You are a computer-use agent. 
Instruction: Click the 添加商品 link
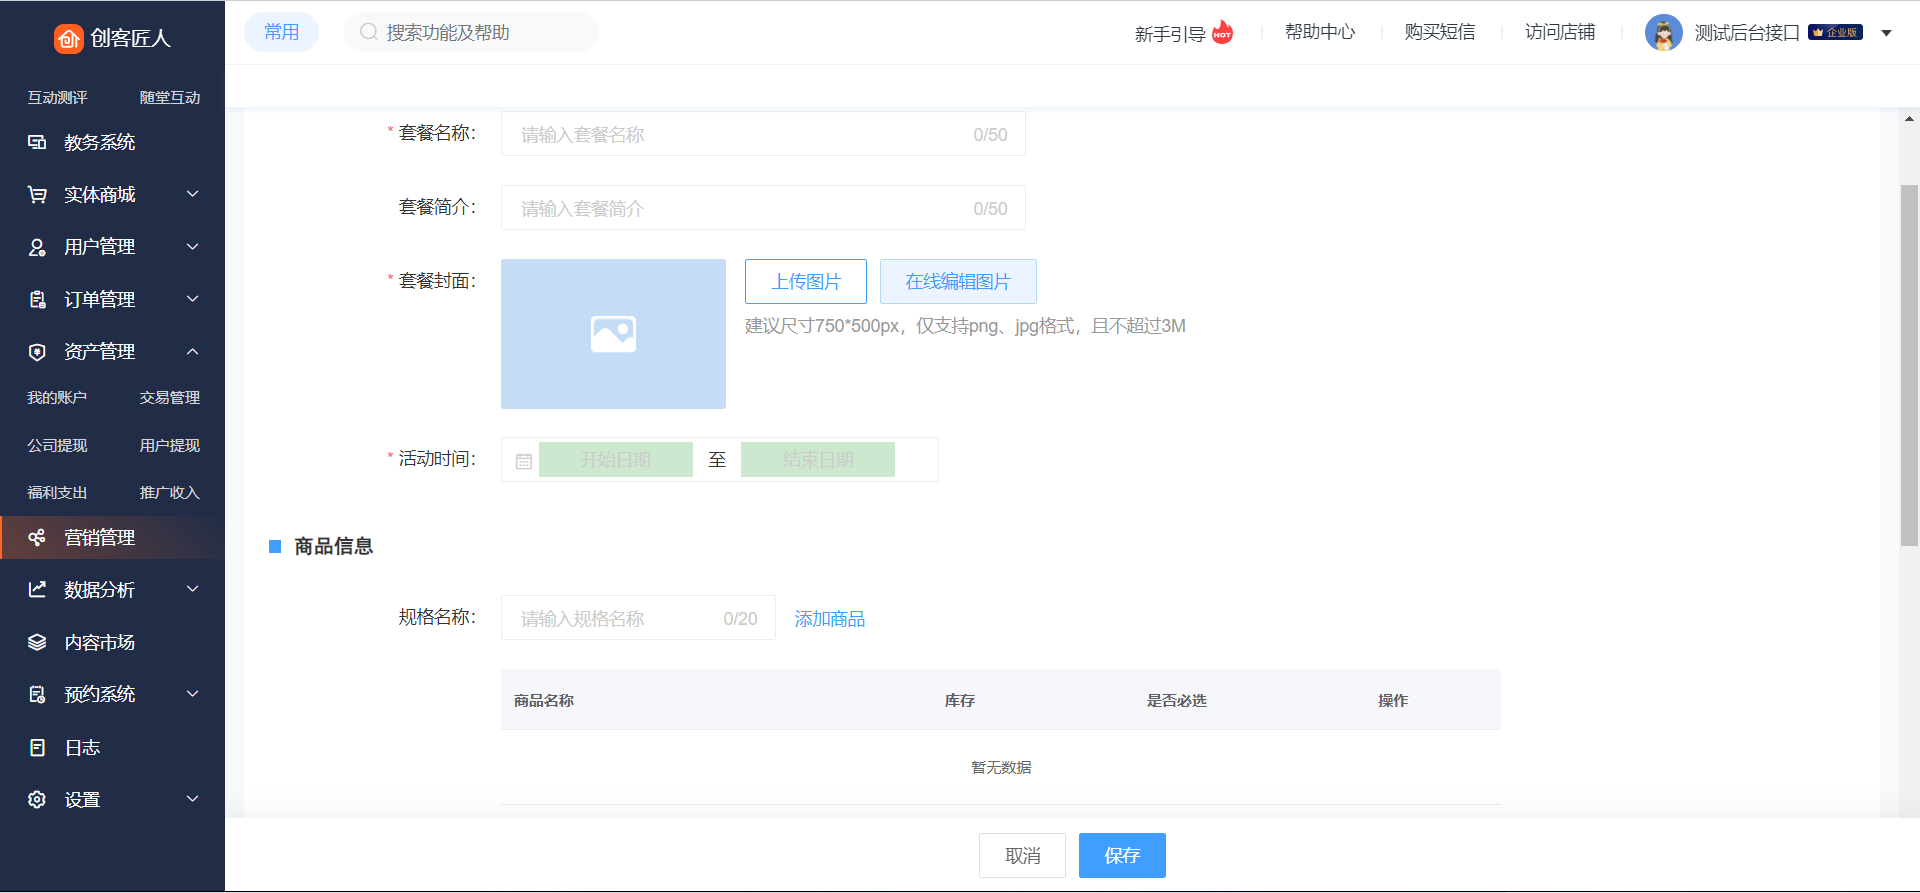(829, 619)
